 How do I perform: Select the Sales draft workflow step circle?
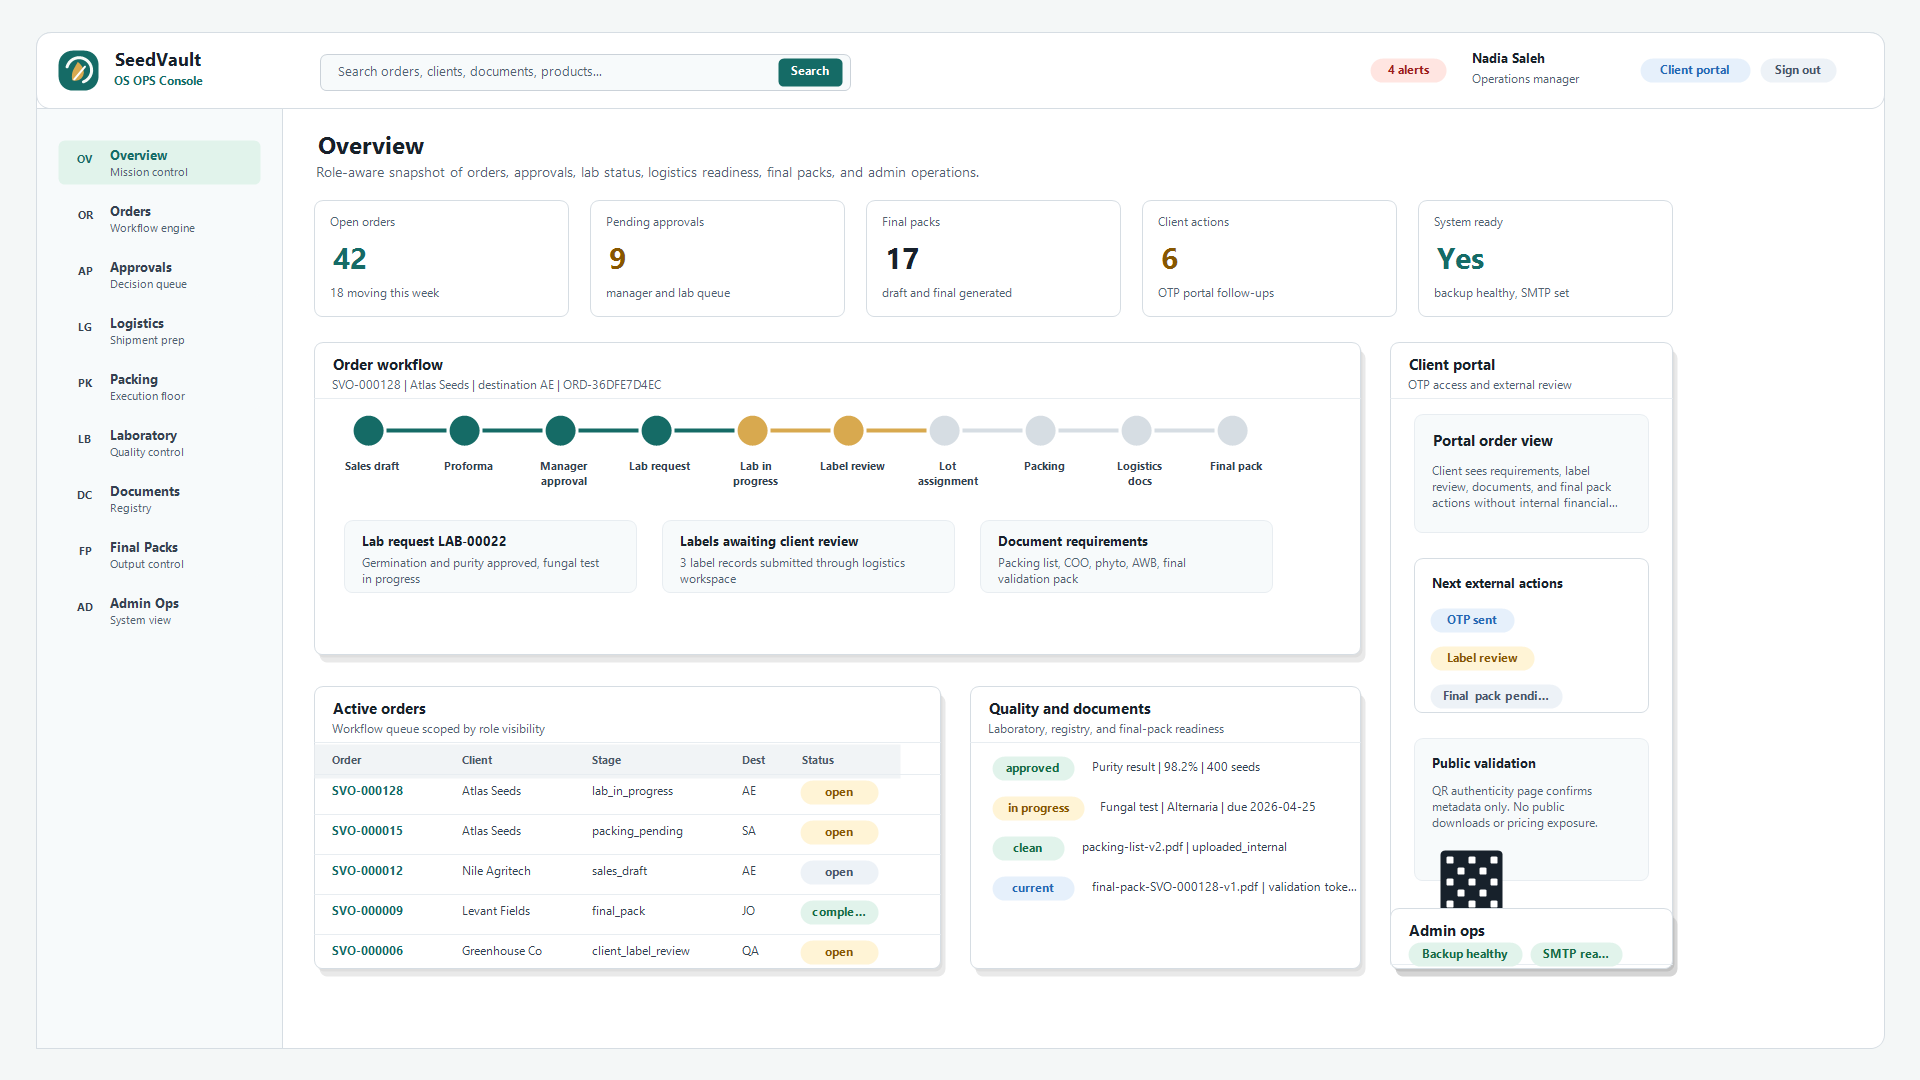tap(368, 431)
